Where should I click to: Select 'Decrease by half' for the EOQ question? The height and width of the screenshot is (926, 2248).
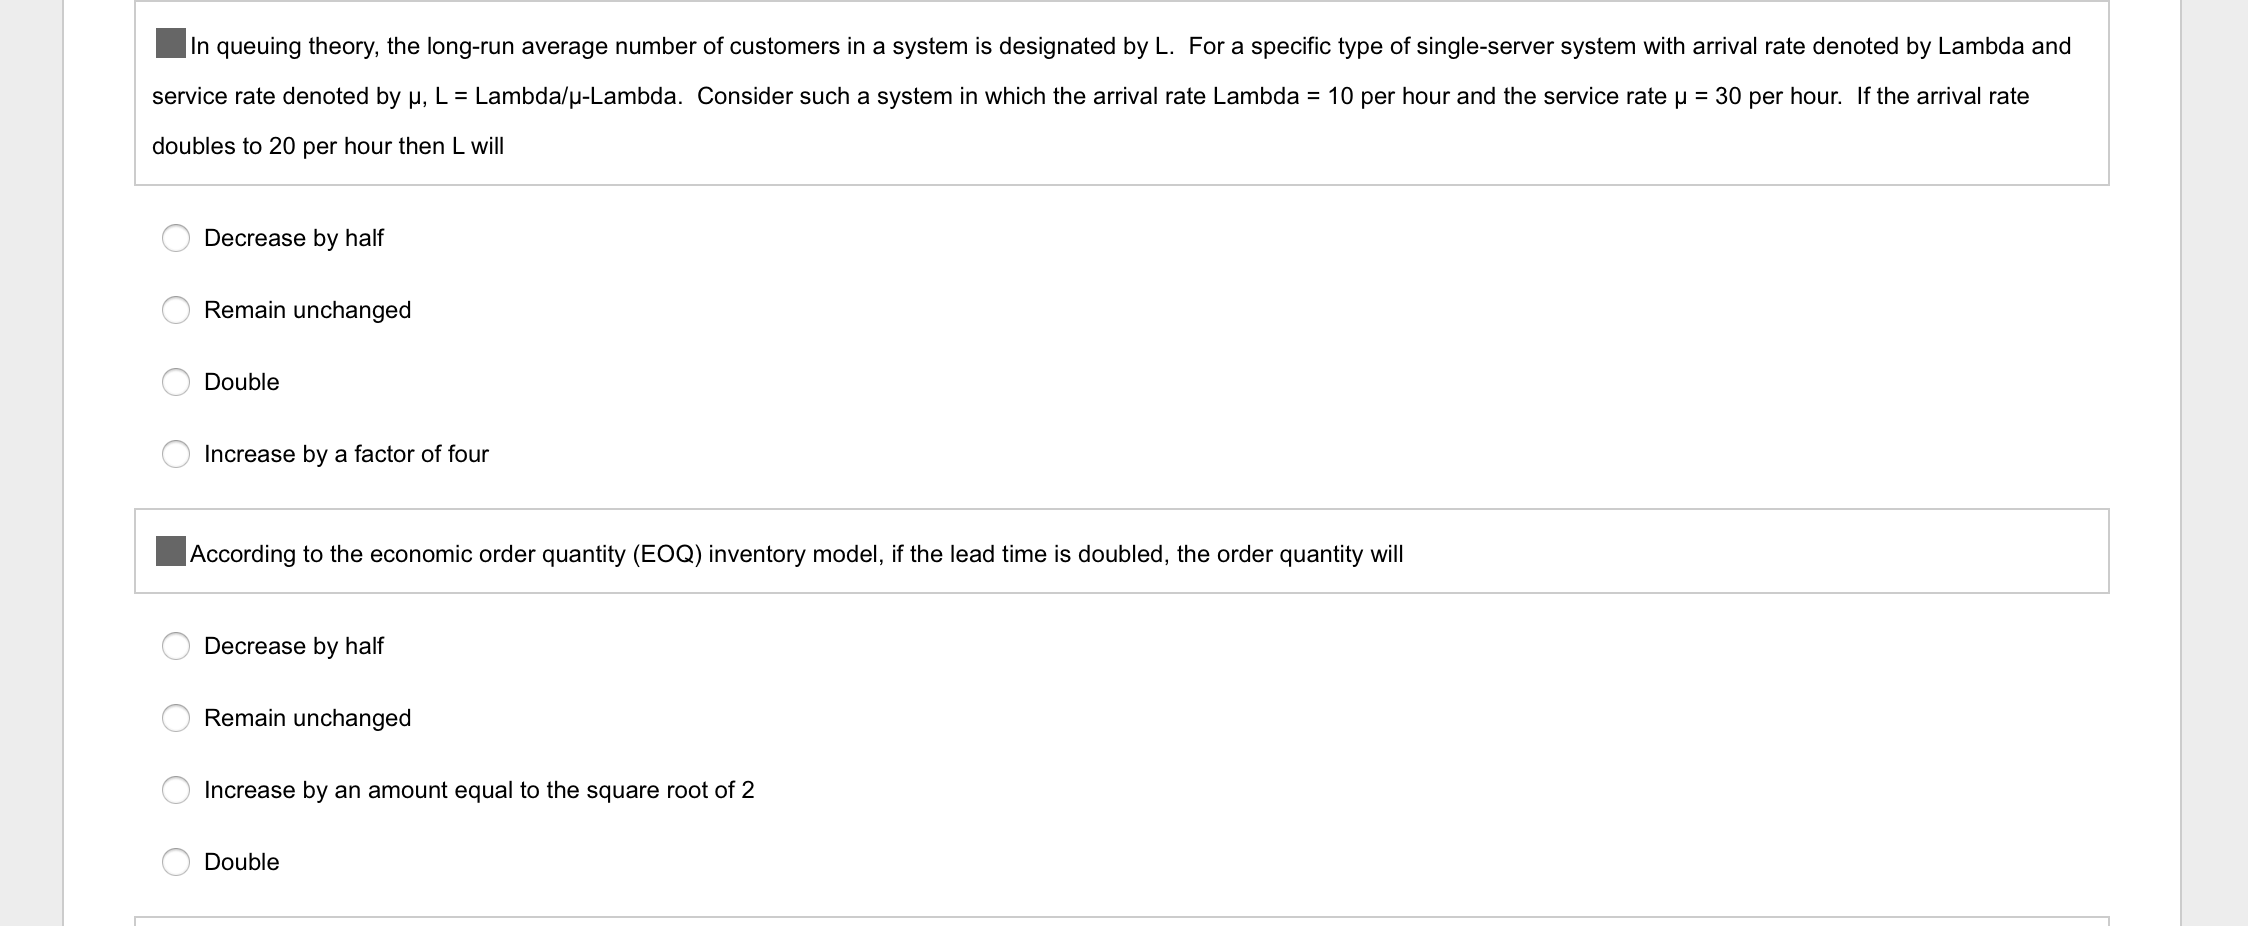pyautogui.click(x=177, y=646)
